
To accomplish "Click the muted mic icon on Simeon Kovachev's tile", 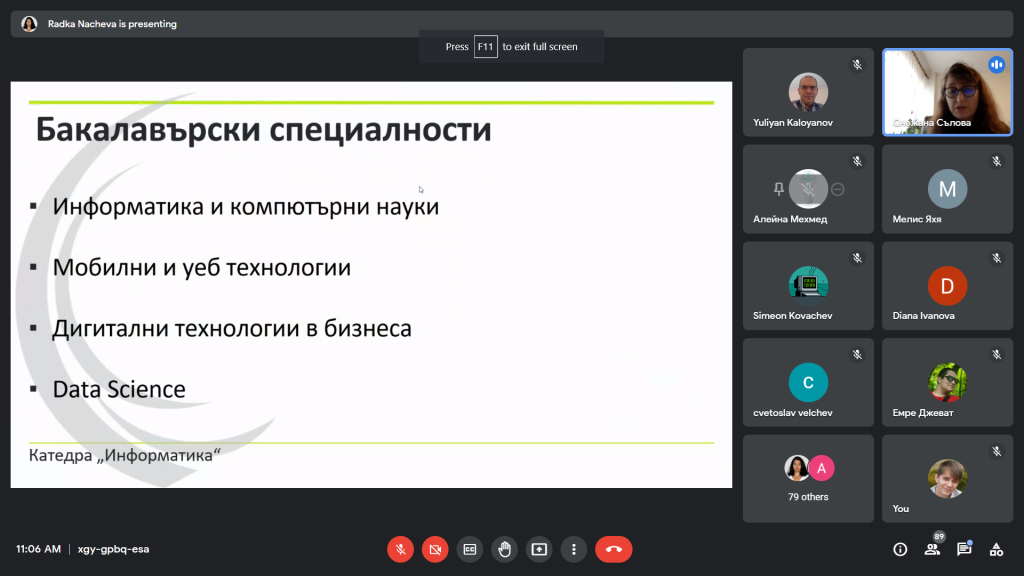I will 857,258.
